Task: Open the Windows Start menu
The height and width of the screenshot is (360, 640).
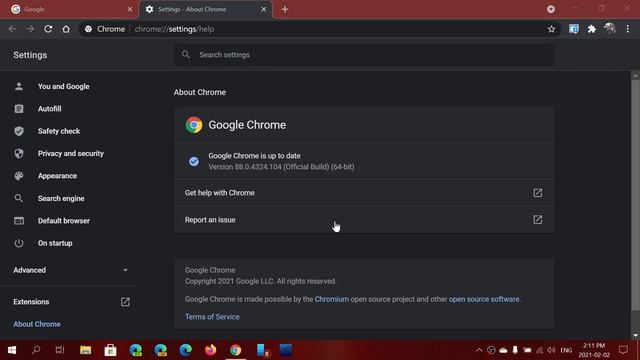Action: (x=12, y=350)
